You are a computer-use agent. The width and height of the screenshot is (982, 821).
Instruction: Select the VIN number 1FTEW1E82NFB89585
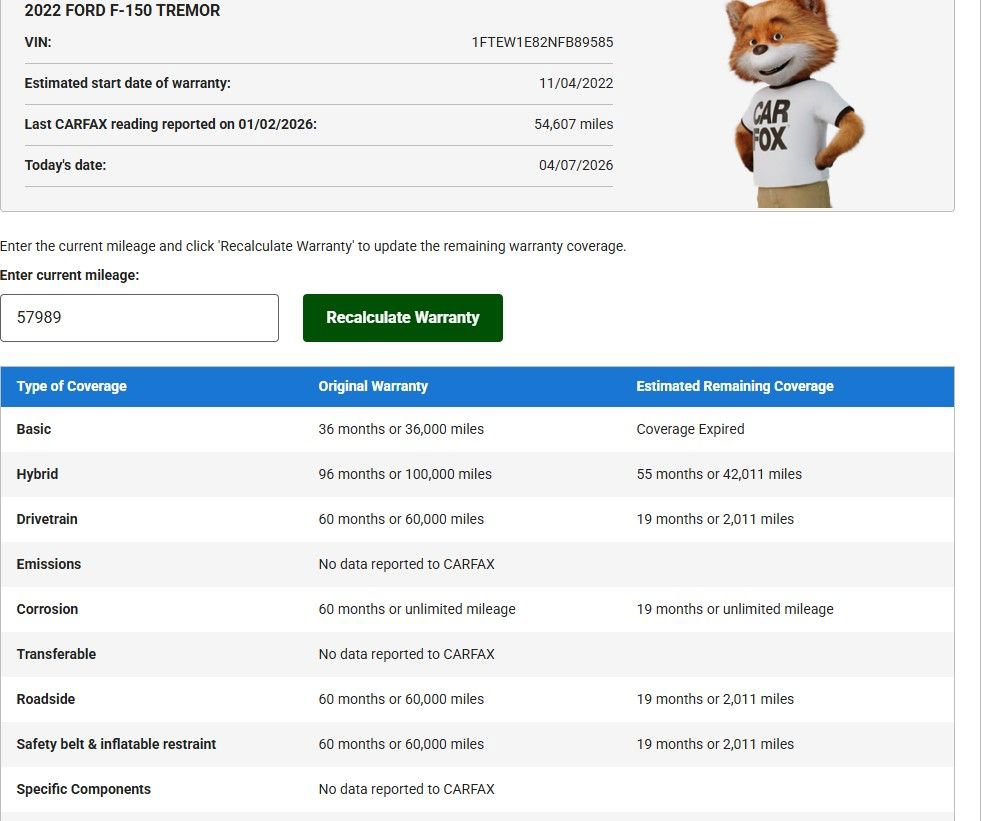point(542,42)
